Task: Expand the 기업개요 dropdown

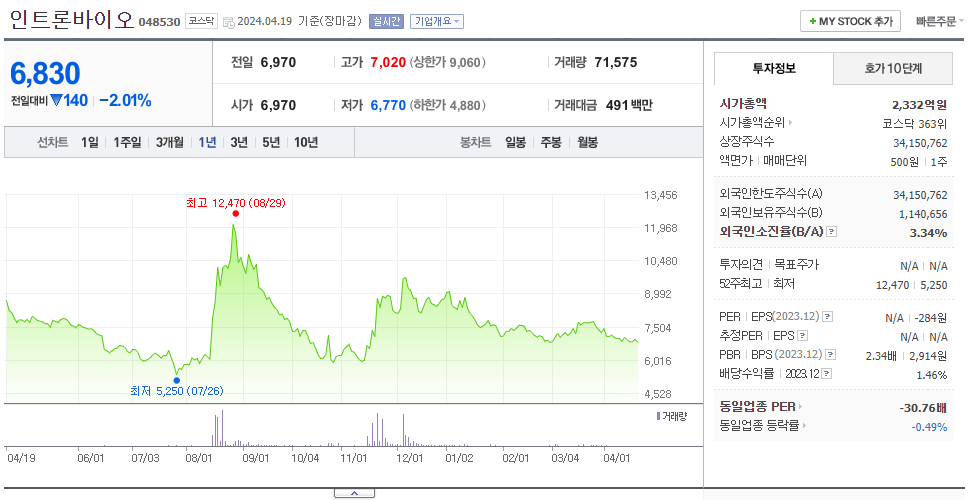Action: (436, 22)
